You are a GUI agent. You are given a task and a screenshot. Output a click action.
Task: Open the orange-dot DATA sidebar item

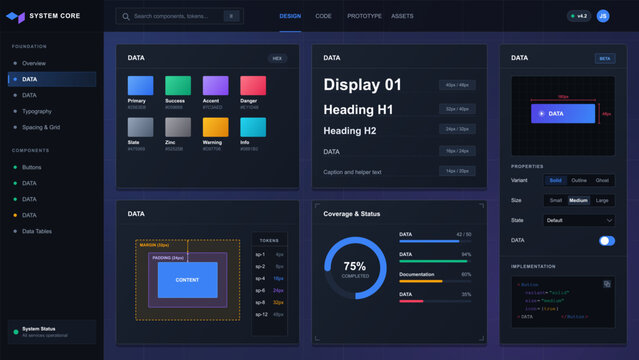tap(52, 215)
